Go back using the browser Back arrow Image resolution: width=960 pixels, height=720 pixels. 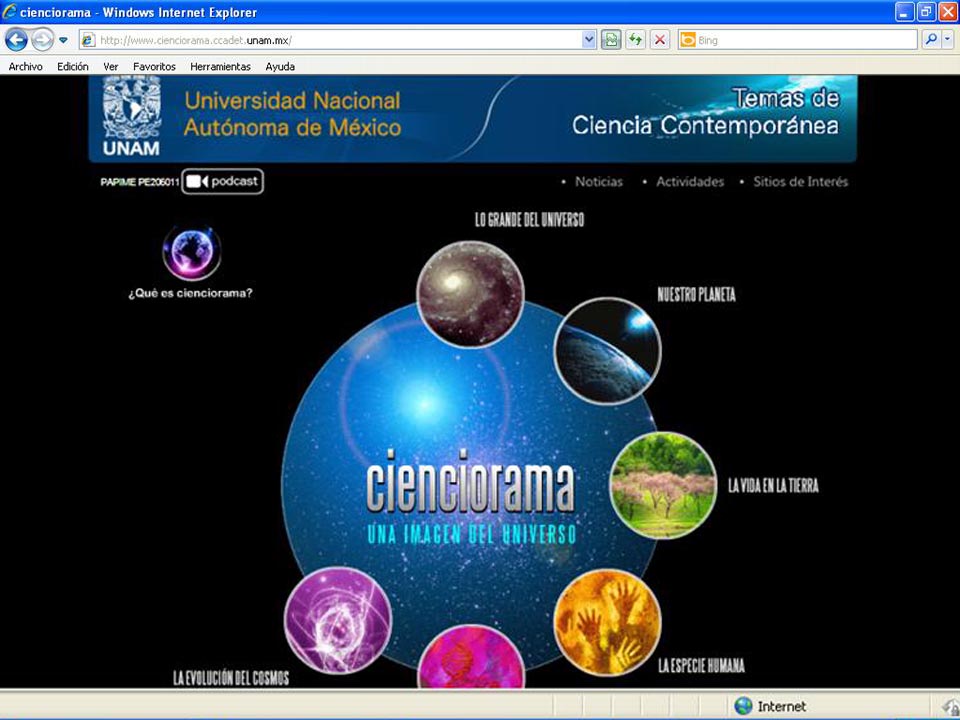coord(16,40)
